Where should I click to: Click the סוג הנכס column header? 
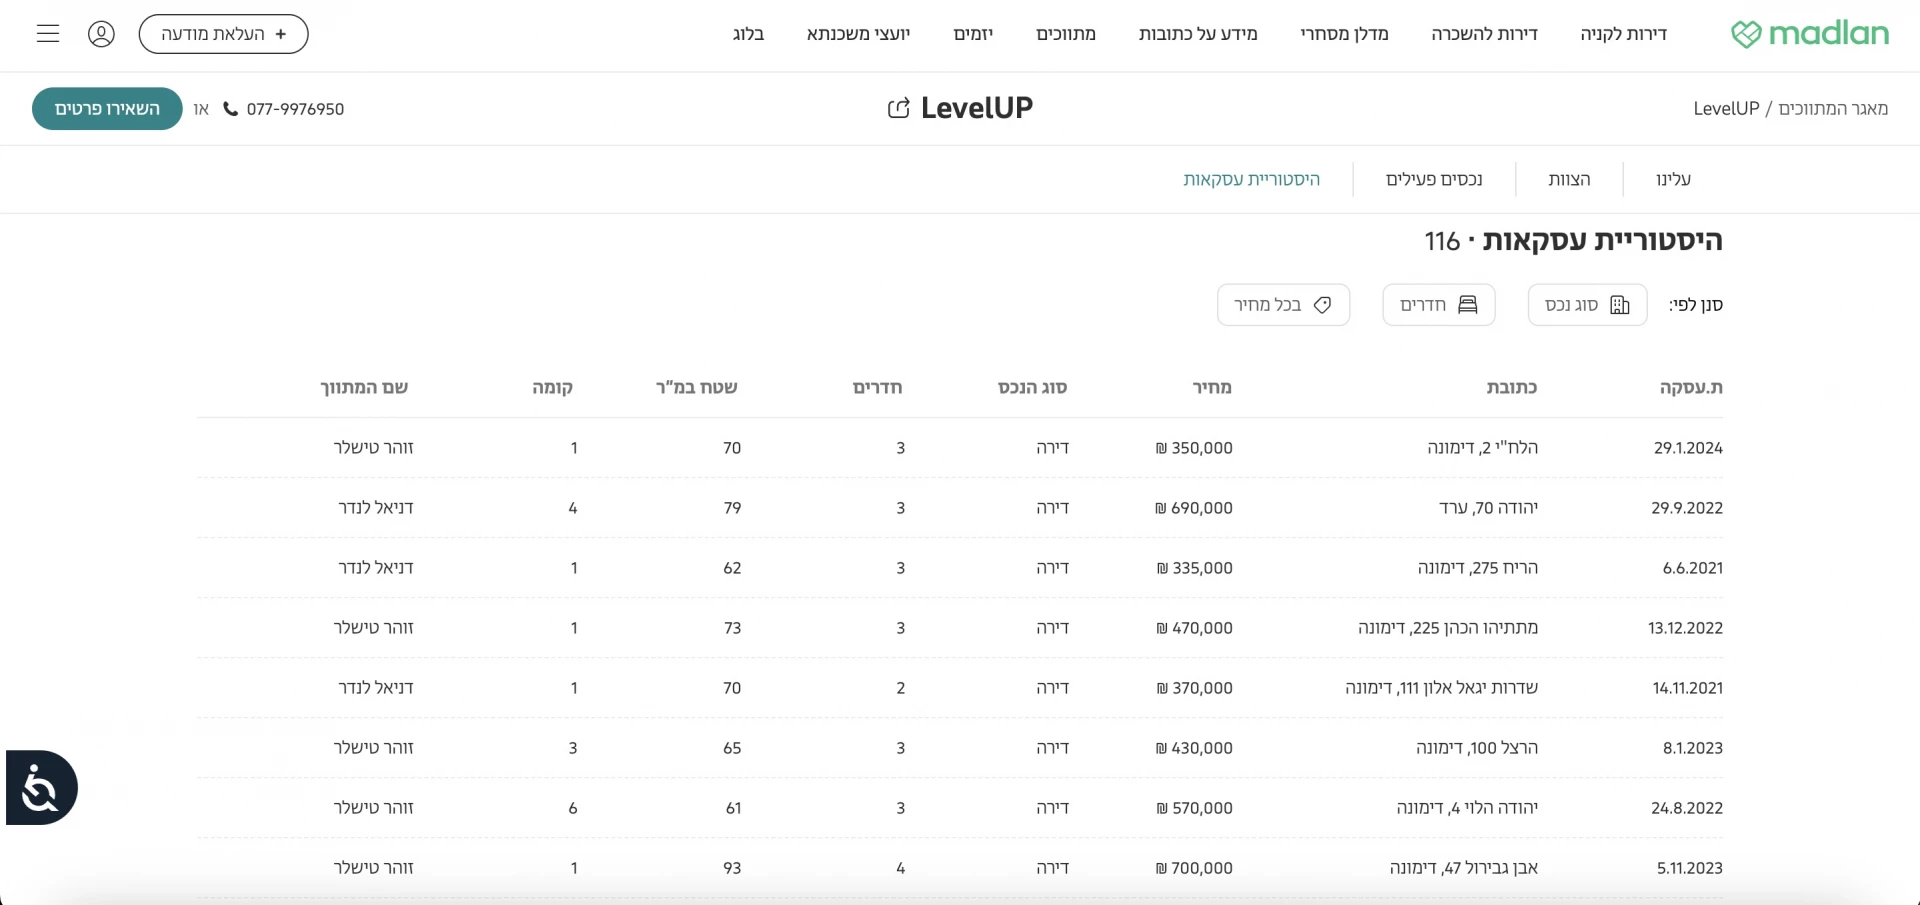[x=1032, y=388]
